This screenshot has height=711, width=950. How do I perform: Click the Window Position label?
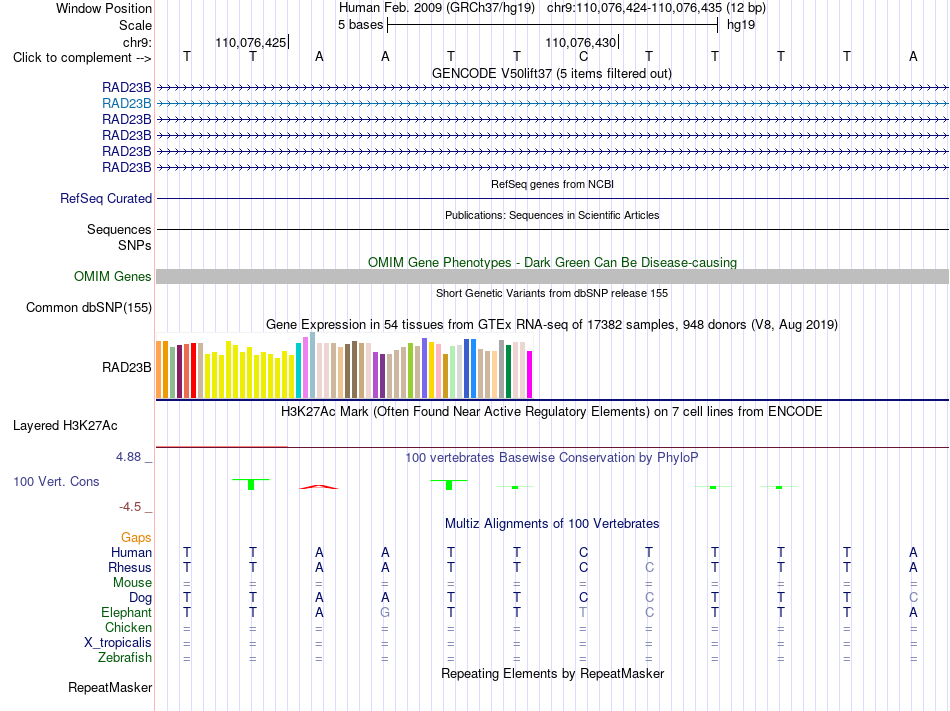104,8
